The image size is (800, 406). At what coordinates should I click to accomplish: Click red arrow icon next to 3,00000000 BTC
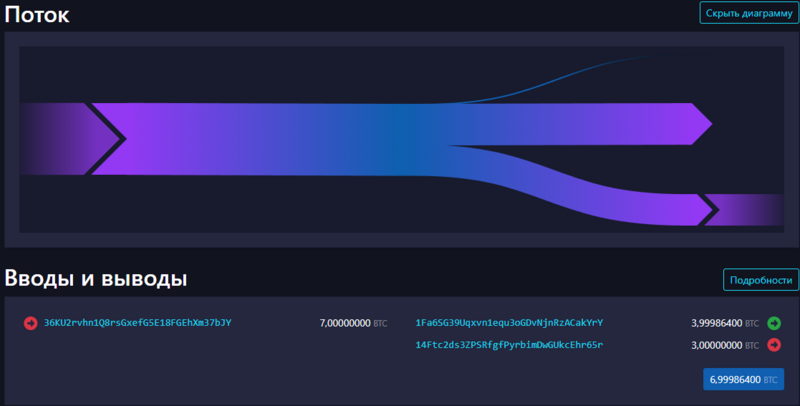coord(774,345)
